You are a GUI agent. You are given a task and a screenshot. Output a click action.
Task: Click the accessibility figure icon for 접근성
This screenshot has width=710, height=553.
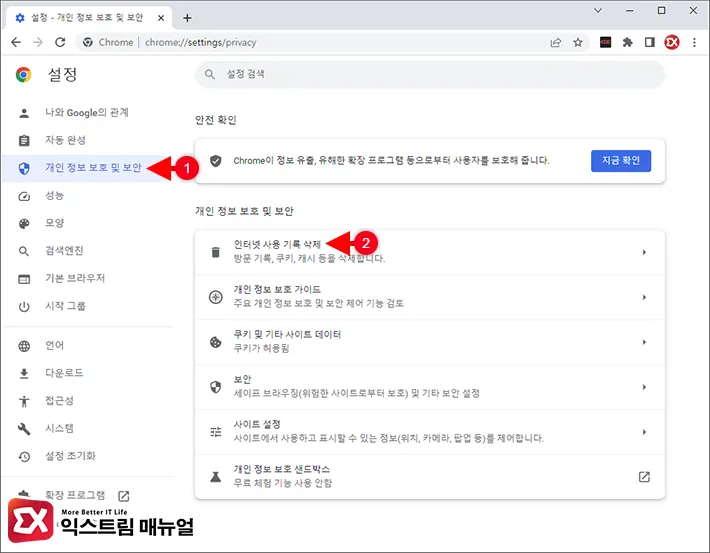coord(24,401)
